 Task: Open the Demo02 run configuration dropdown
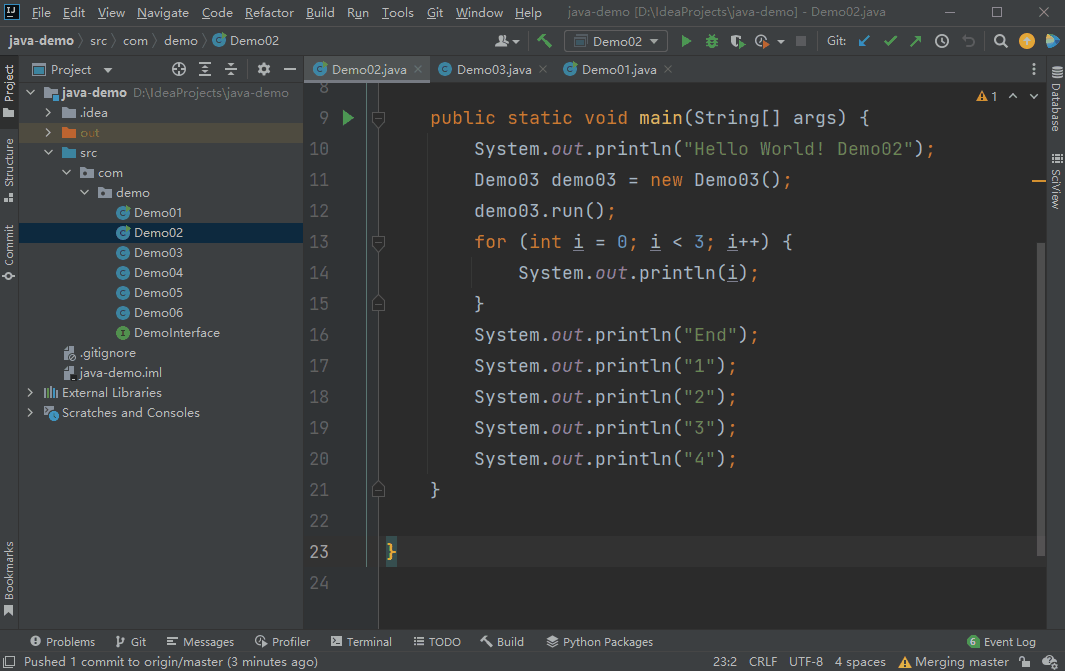click(616, 41)
